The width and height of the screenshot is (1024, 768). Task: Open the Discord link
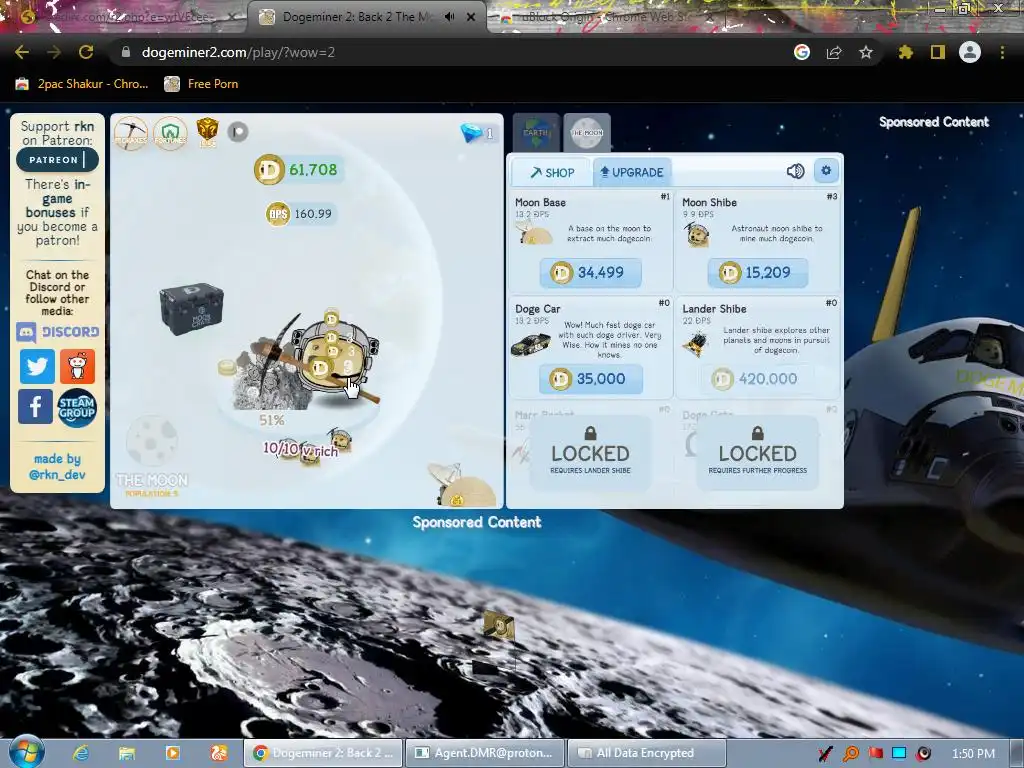(57, 332)
